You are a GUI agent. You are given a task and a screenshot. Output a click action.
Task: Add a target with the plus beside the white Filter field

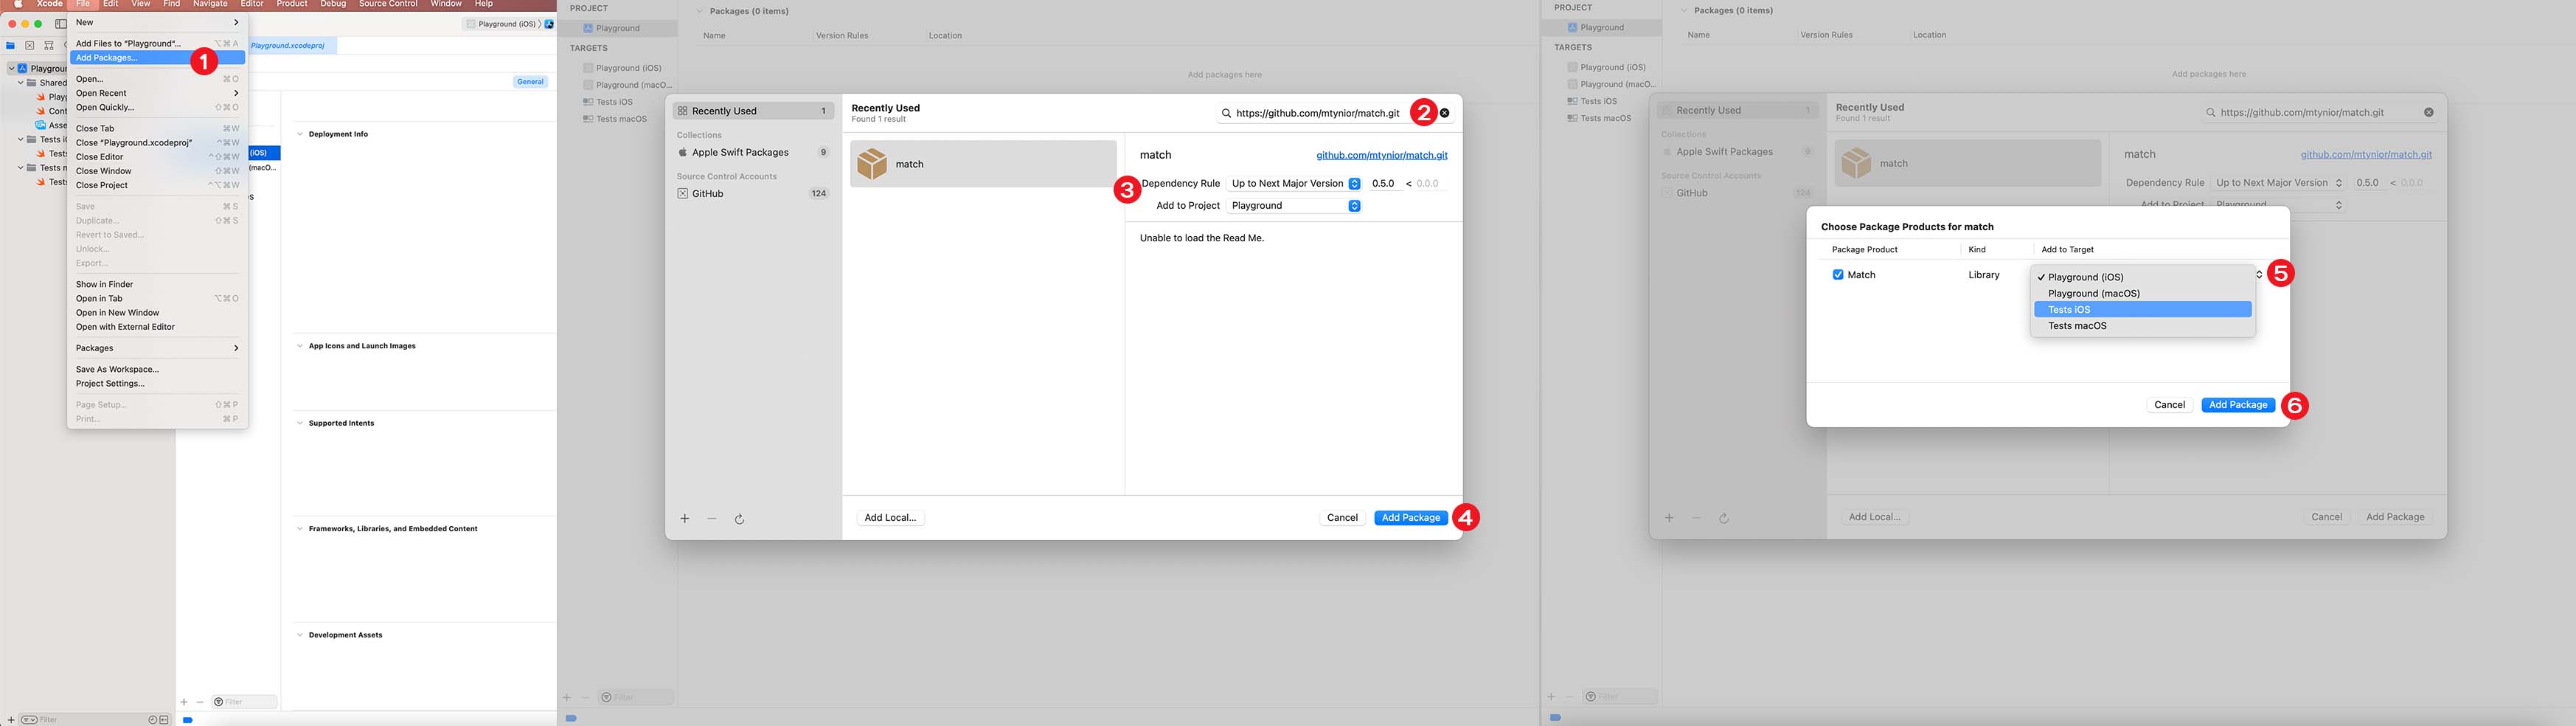184,702
